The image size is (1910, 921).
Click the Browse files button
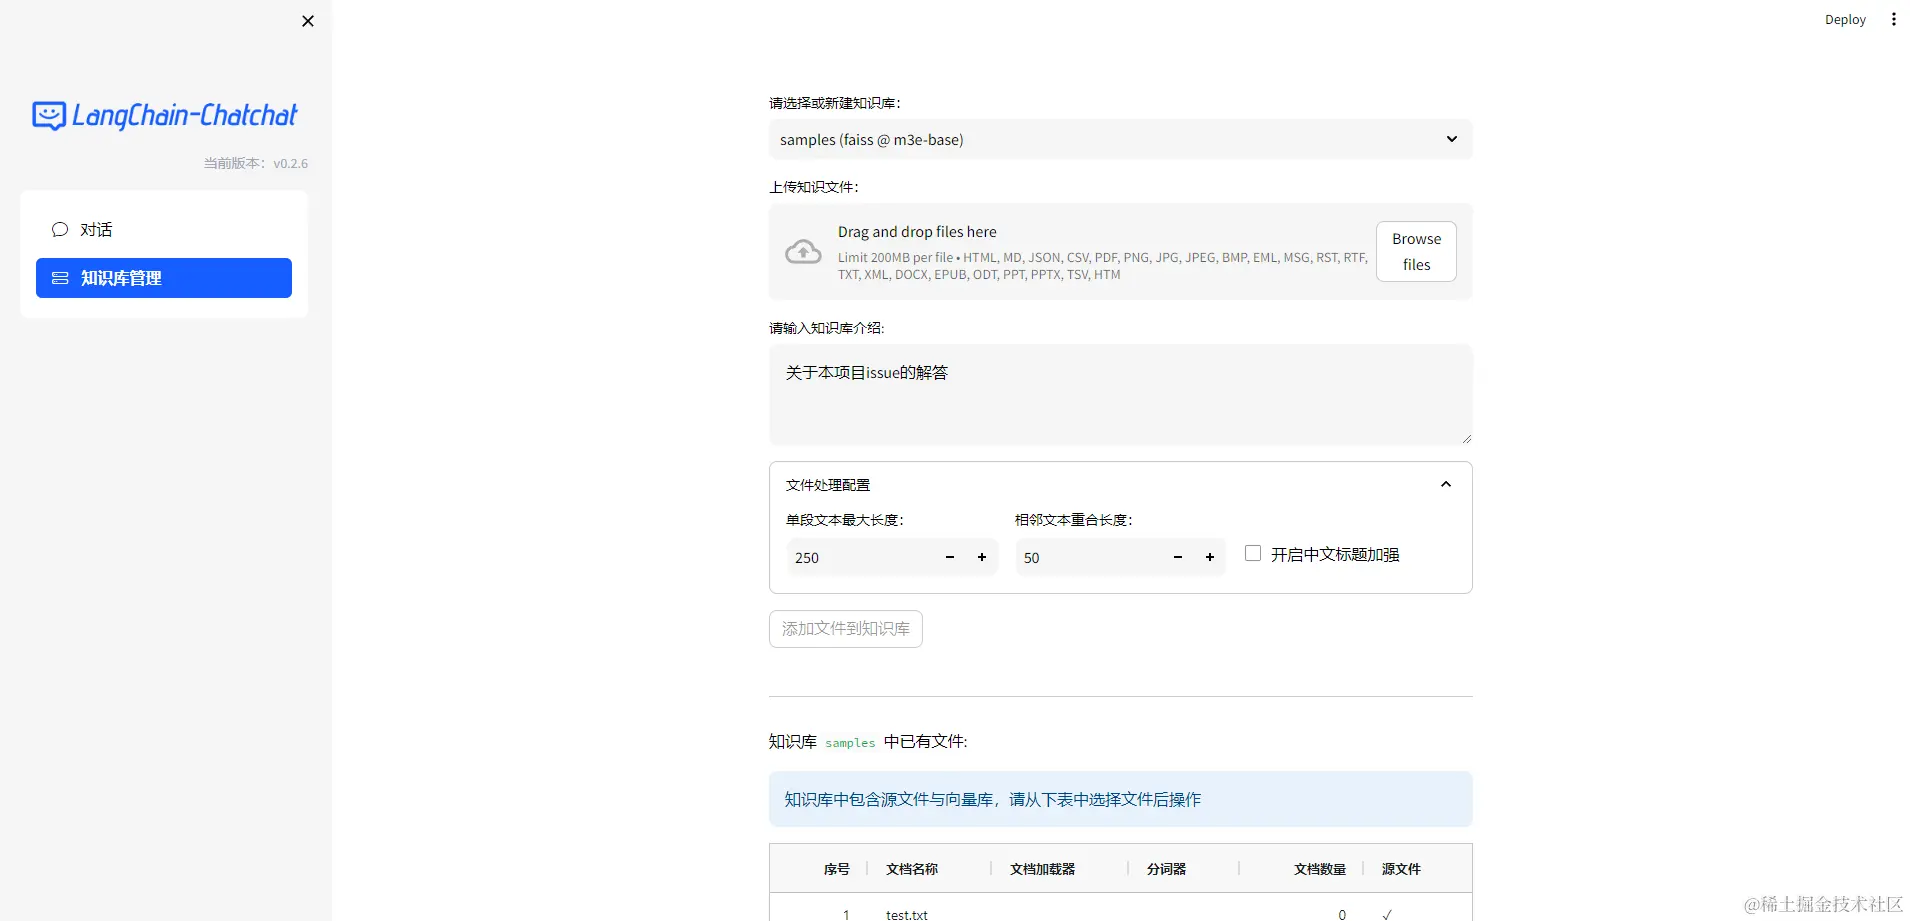(x=1415, y=251)
